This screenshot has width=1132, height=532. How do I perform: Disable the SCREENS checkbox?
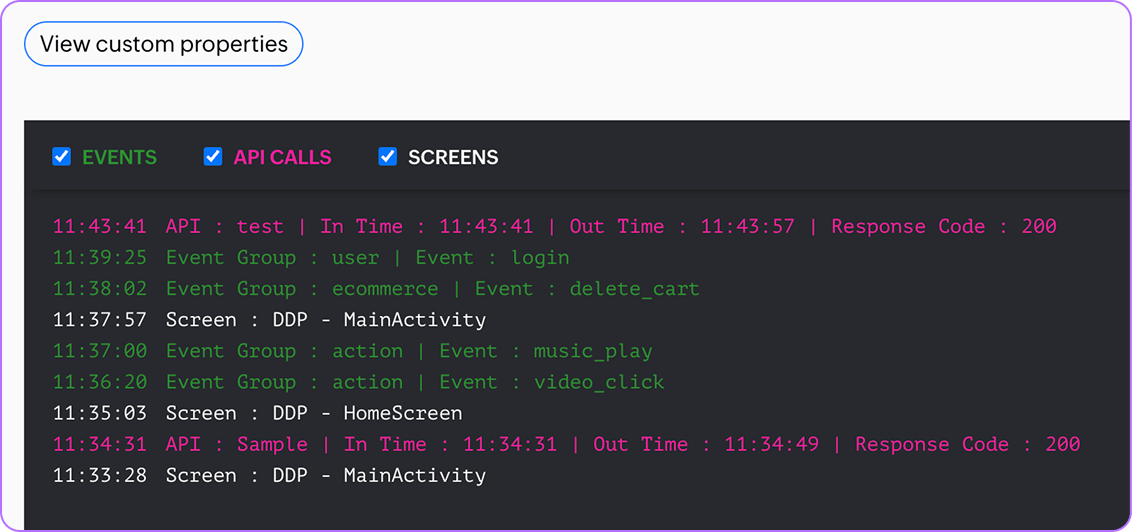point(388,157)
